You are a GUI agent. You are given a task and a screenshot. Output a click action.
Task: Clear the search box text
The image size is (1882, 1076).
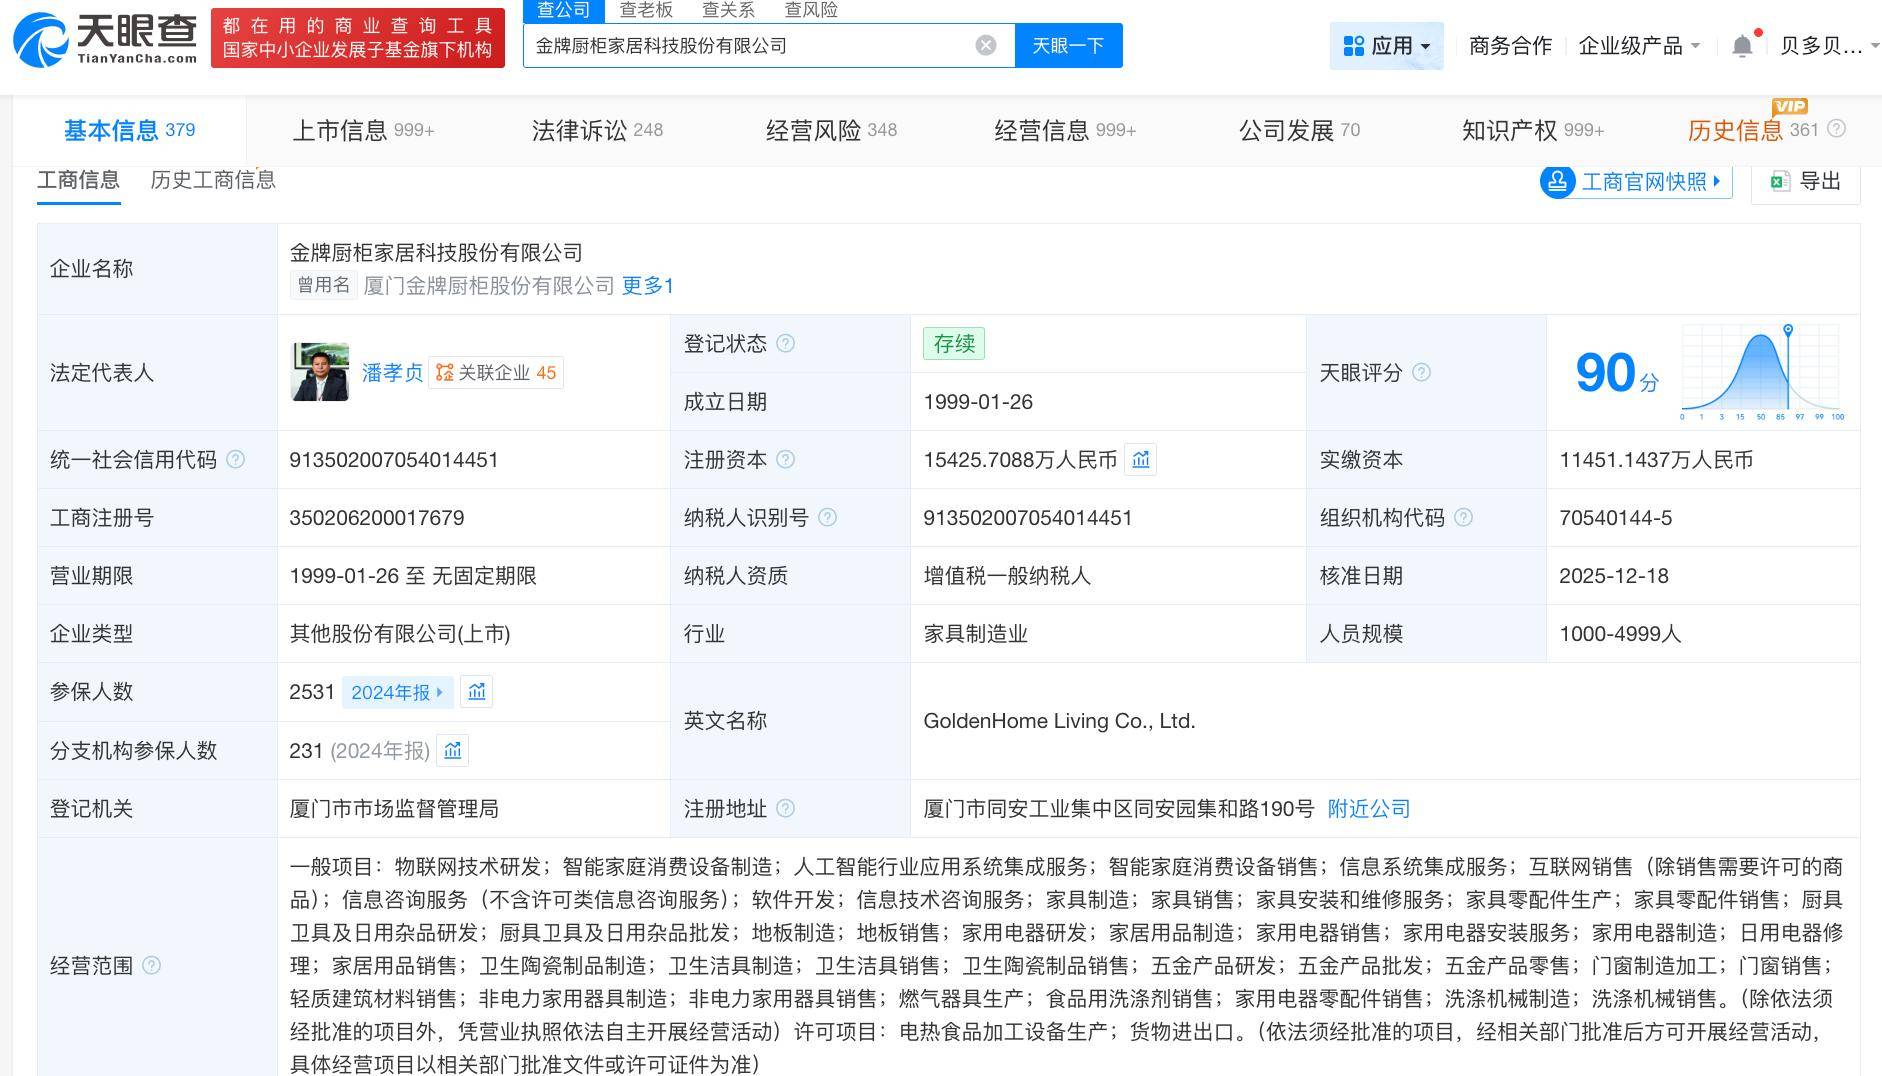985,46
